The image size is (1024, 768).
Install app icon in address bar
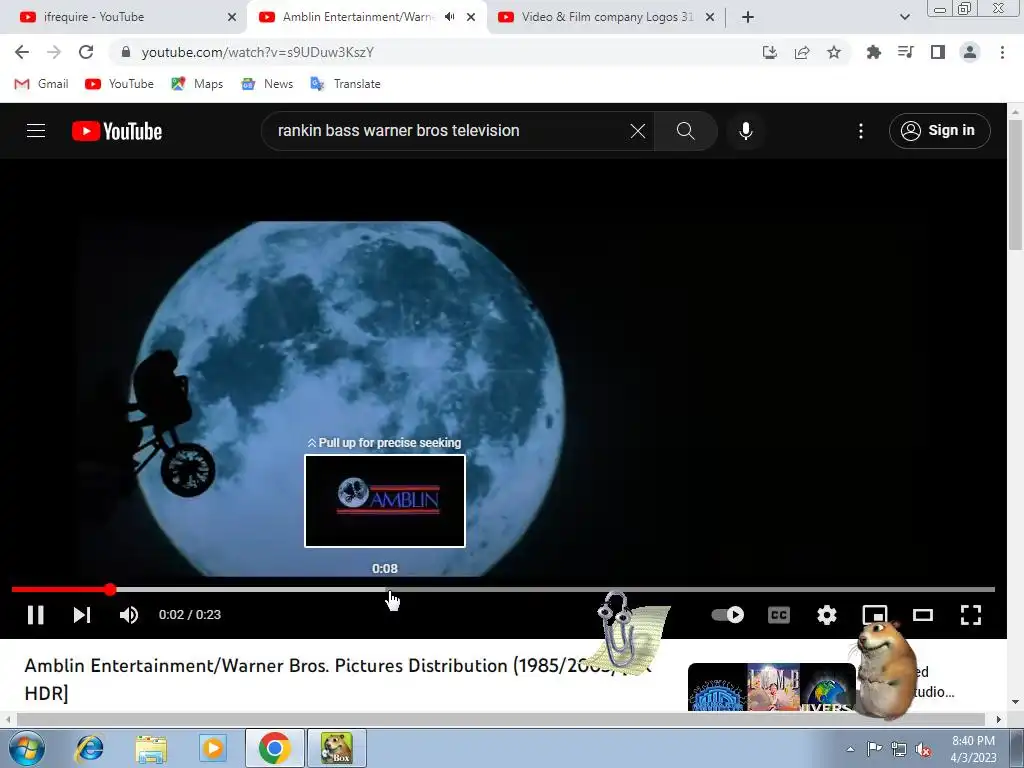tap(770, 52)
